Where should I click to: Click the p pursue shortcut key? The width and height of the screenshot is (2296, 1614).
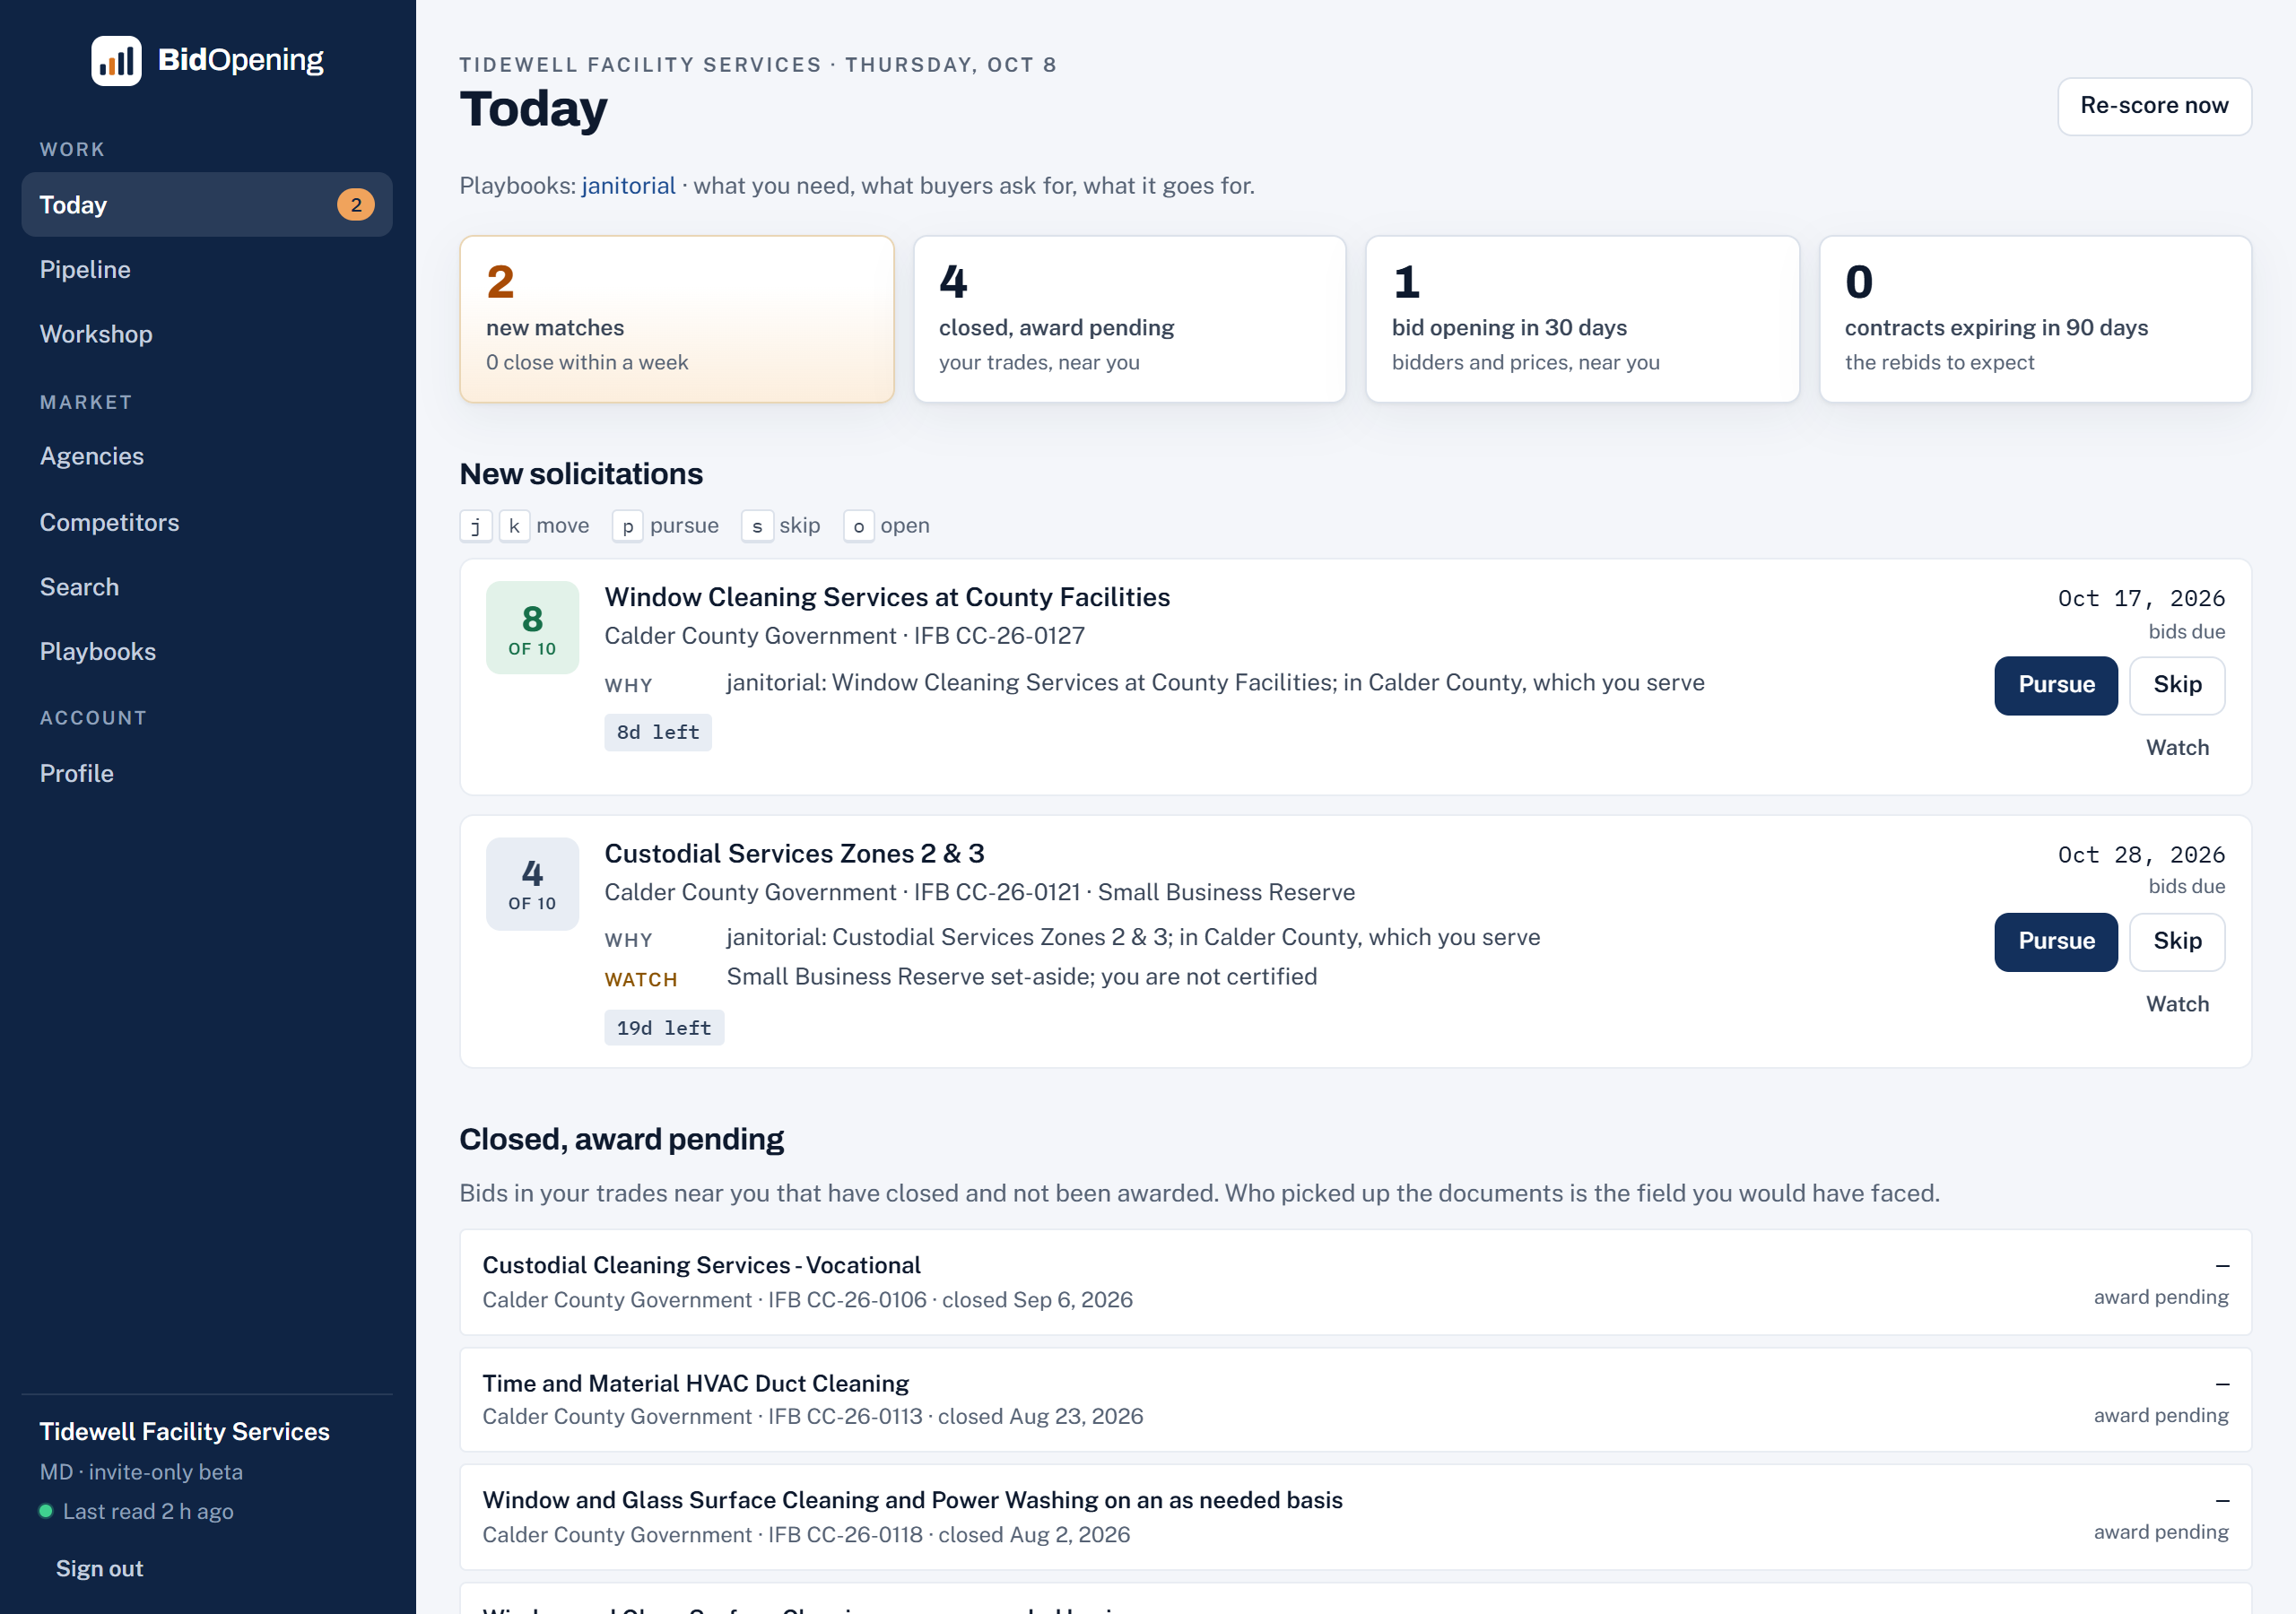(x=627, y=526)
